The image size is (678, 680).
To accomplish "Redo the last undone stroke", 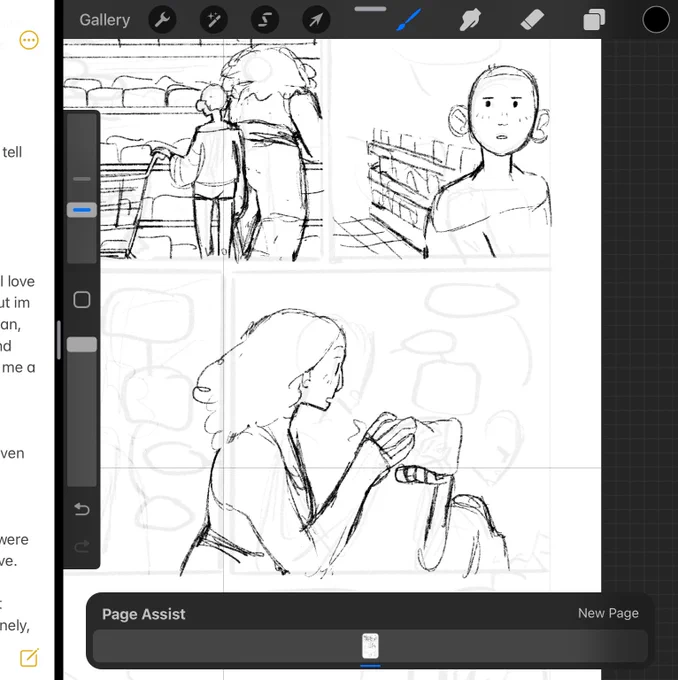I will pyautogui.click(x=82, y=546).
